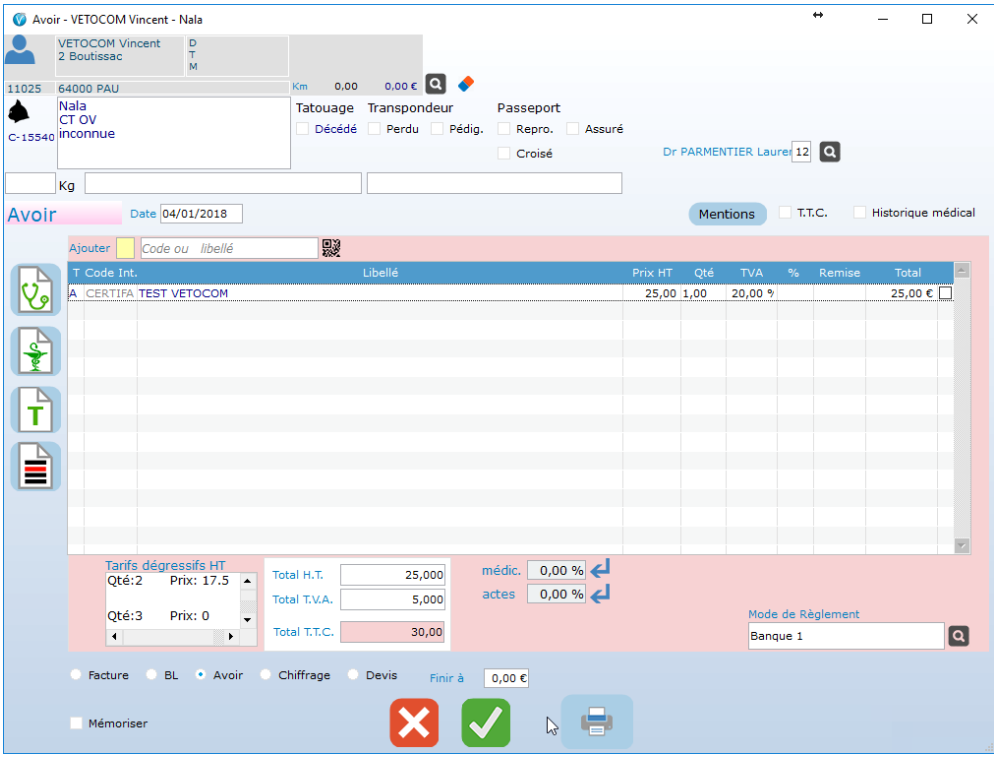Click the Remise column header

839,273
